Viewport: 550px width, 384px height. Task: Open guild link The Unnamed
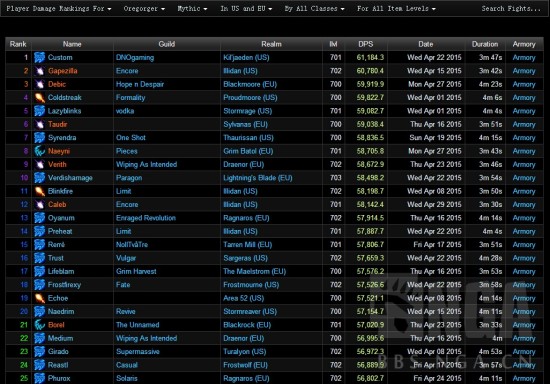[x=138, y=325]
